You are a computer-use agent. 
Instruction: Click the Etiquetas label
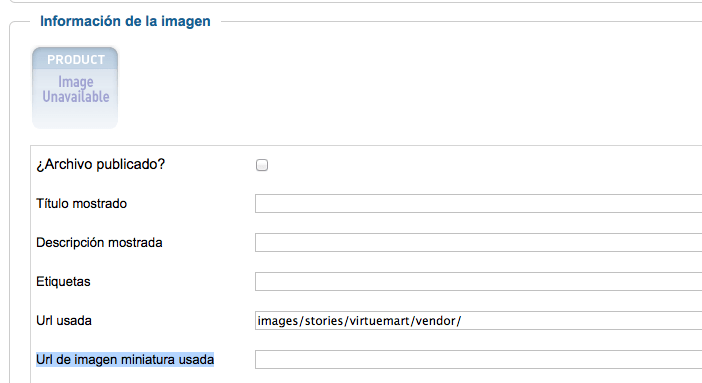pyautogui.click(x=63, y=281)
